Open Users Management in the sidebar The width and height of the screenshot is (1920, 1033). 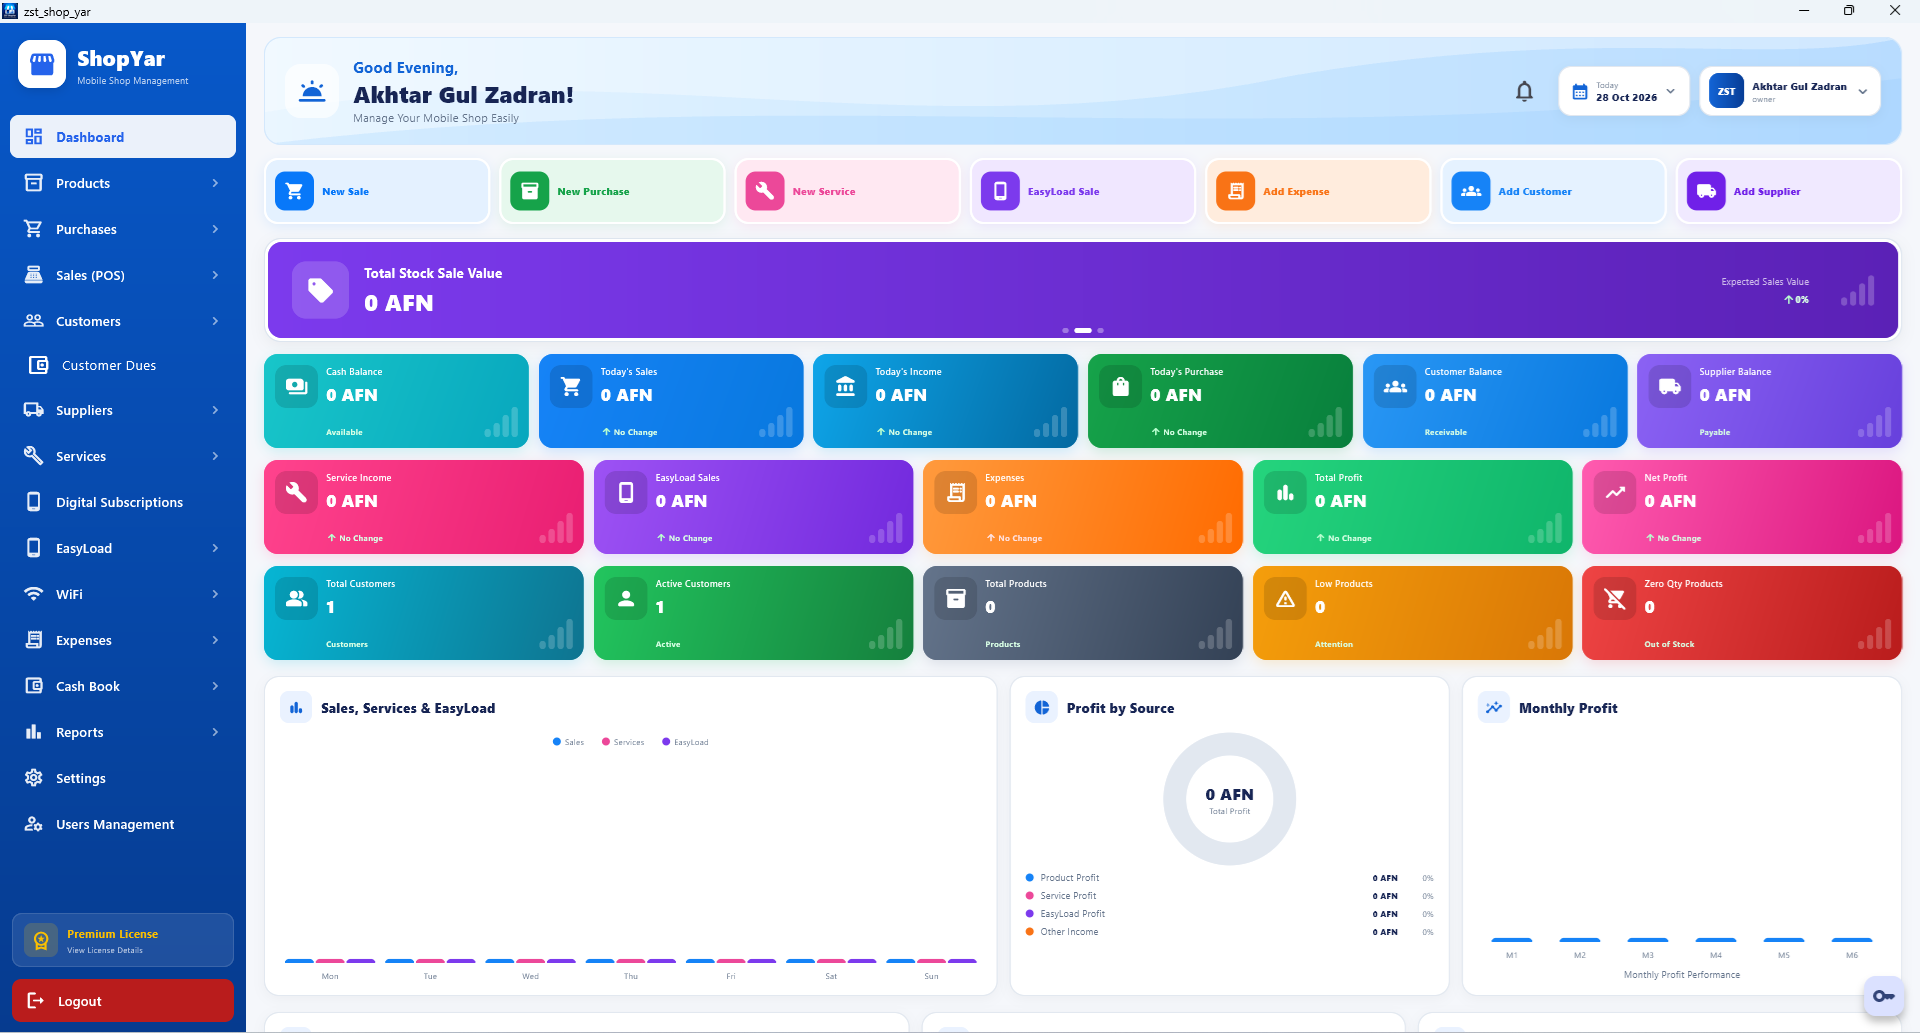pyautogui.click(x=123, y=824)
